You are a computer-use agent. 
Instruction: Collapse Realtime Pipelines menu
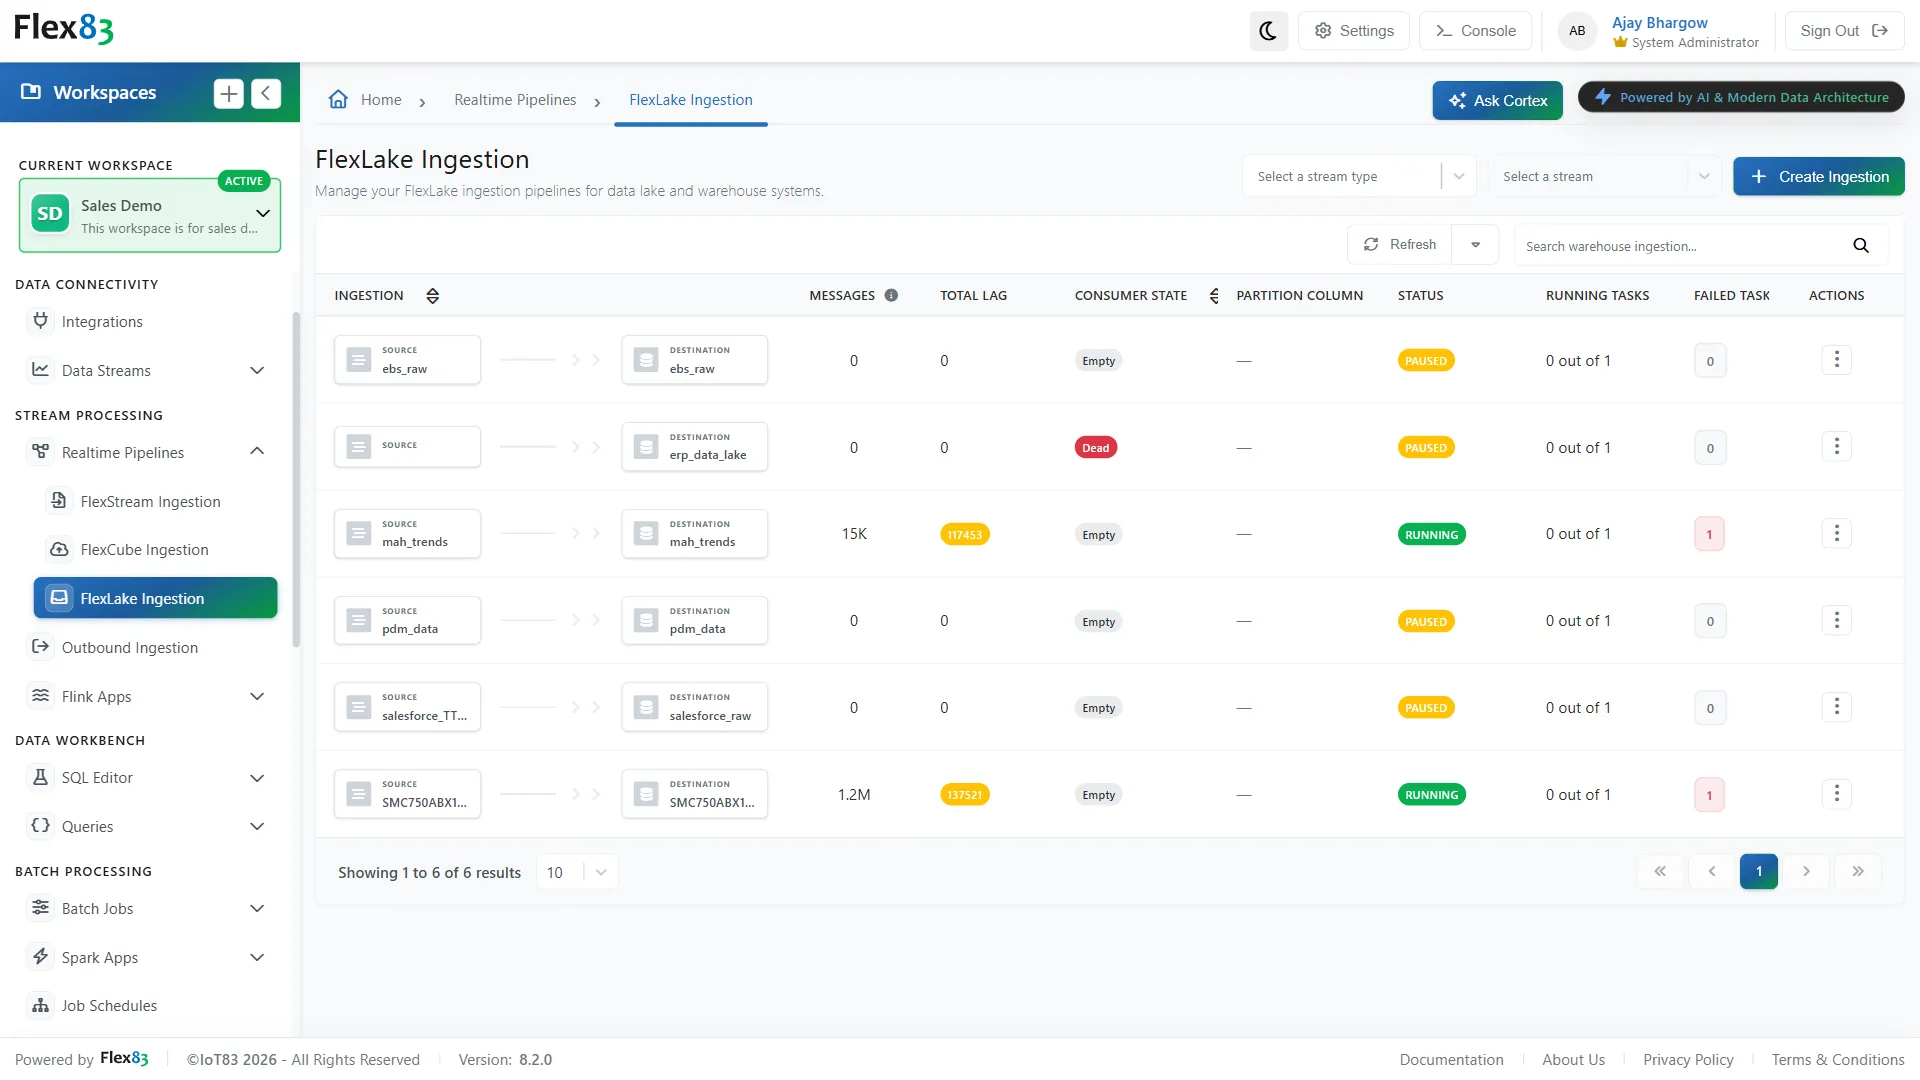tap(257, 452)
